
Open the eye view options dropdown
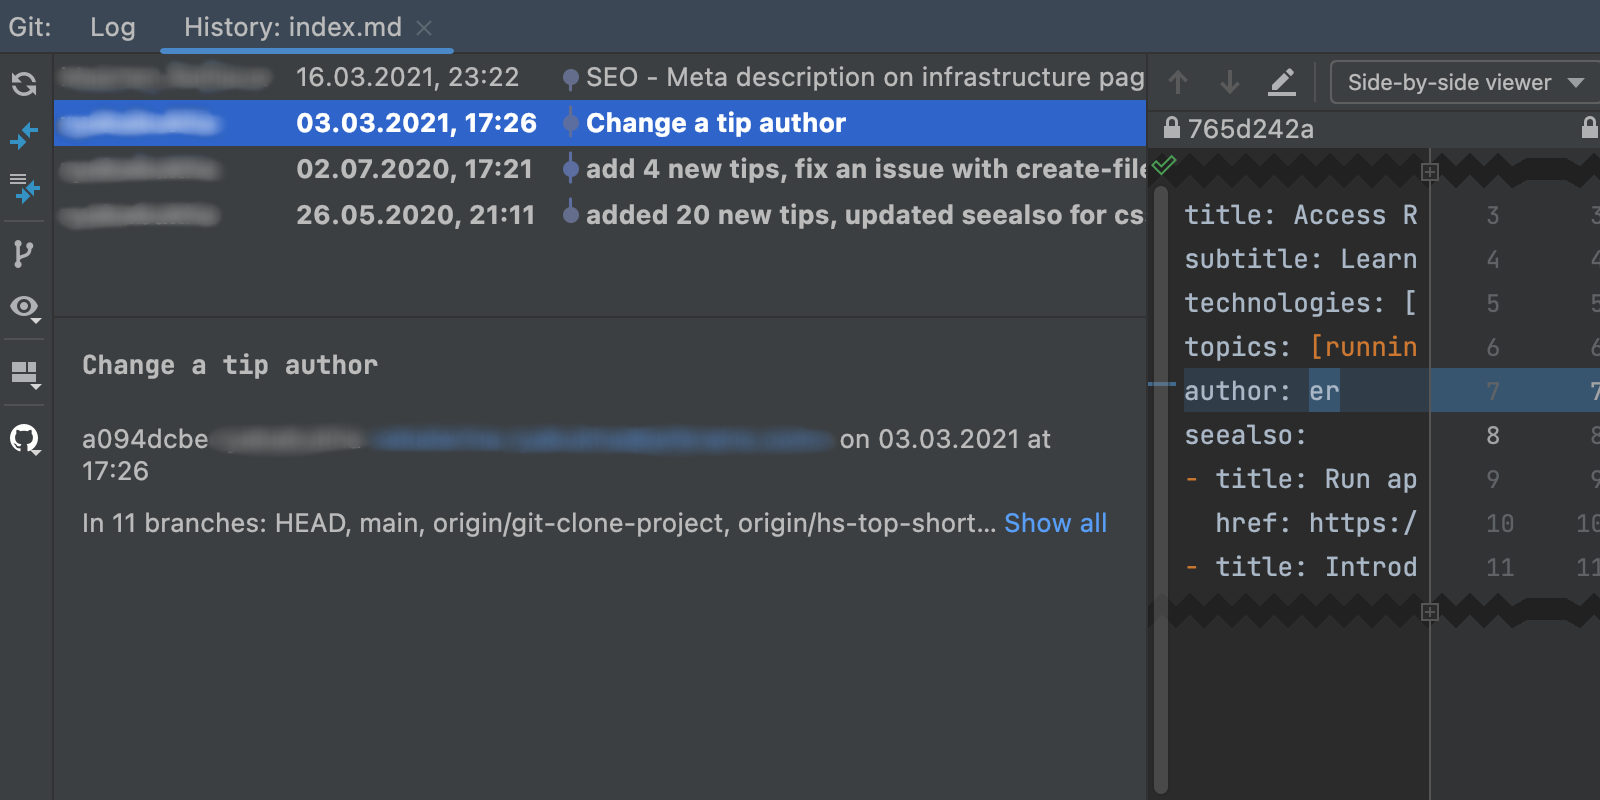(x=25, y=308)
